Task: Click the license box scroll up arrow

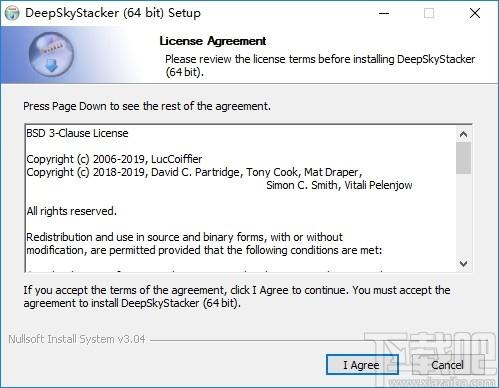Action: 463,134
